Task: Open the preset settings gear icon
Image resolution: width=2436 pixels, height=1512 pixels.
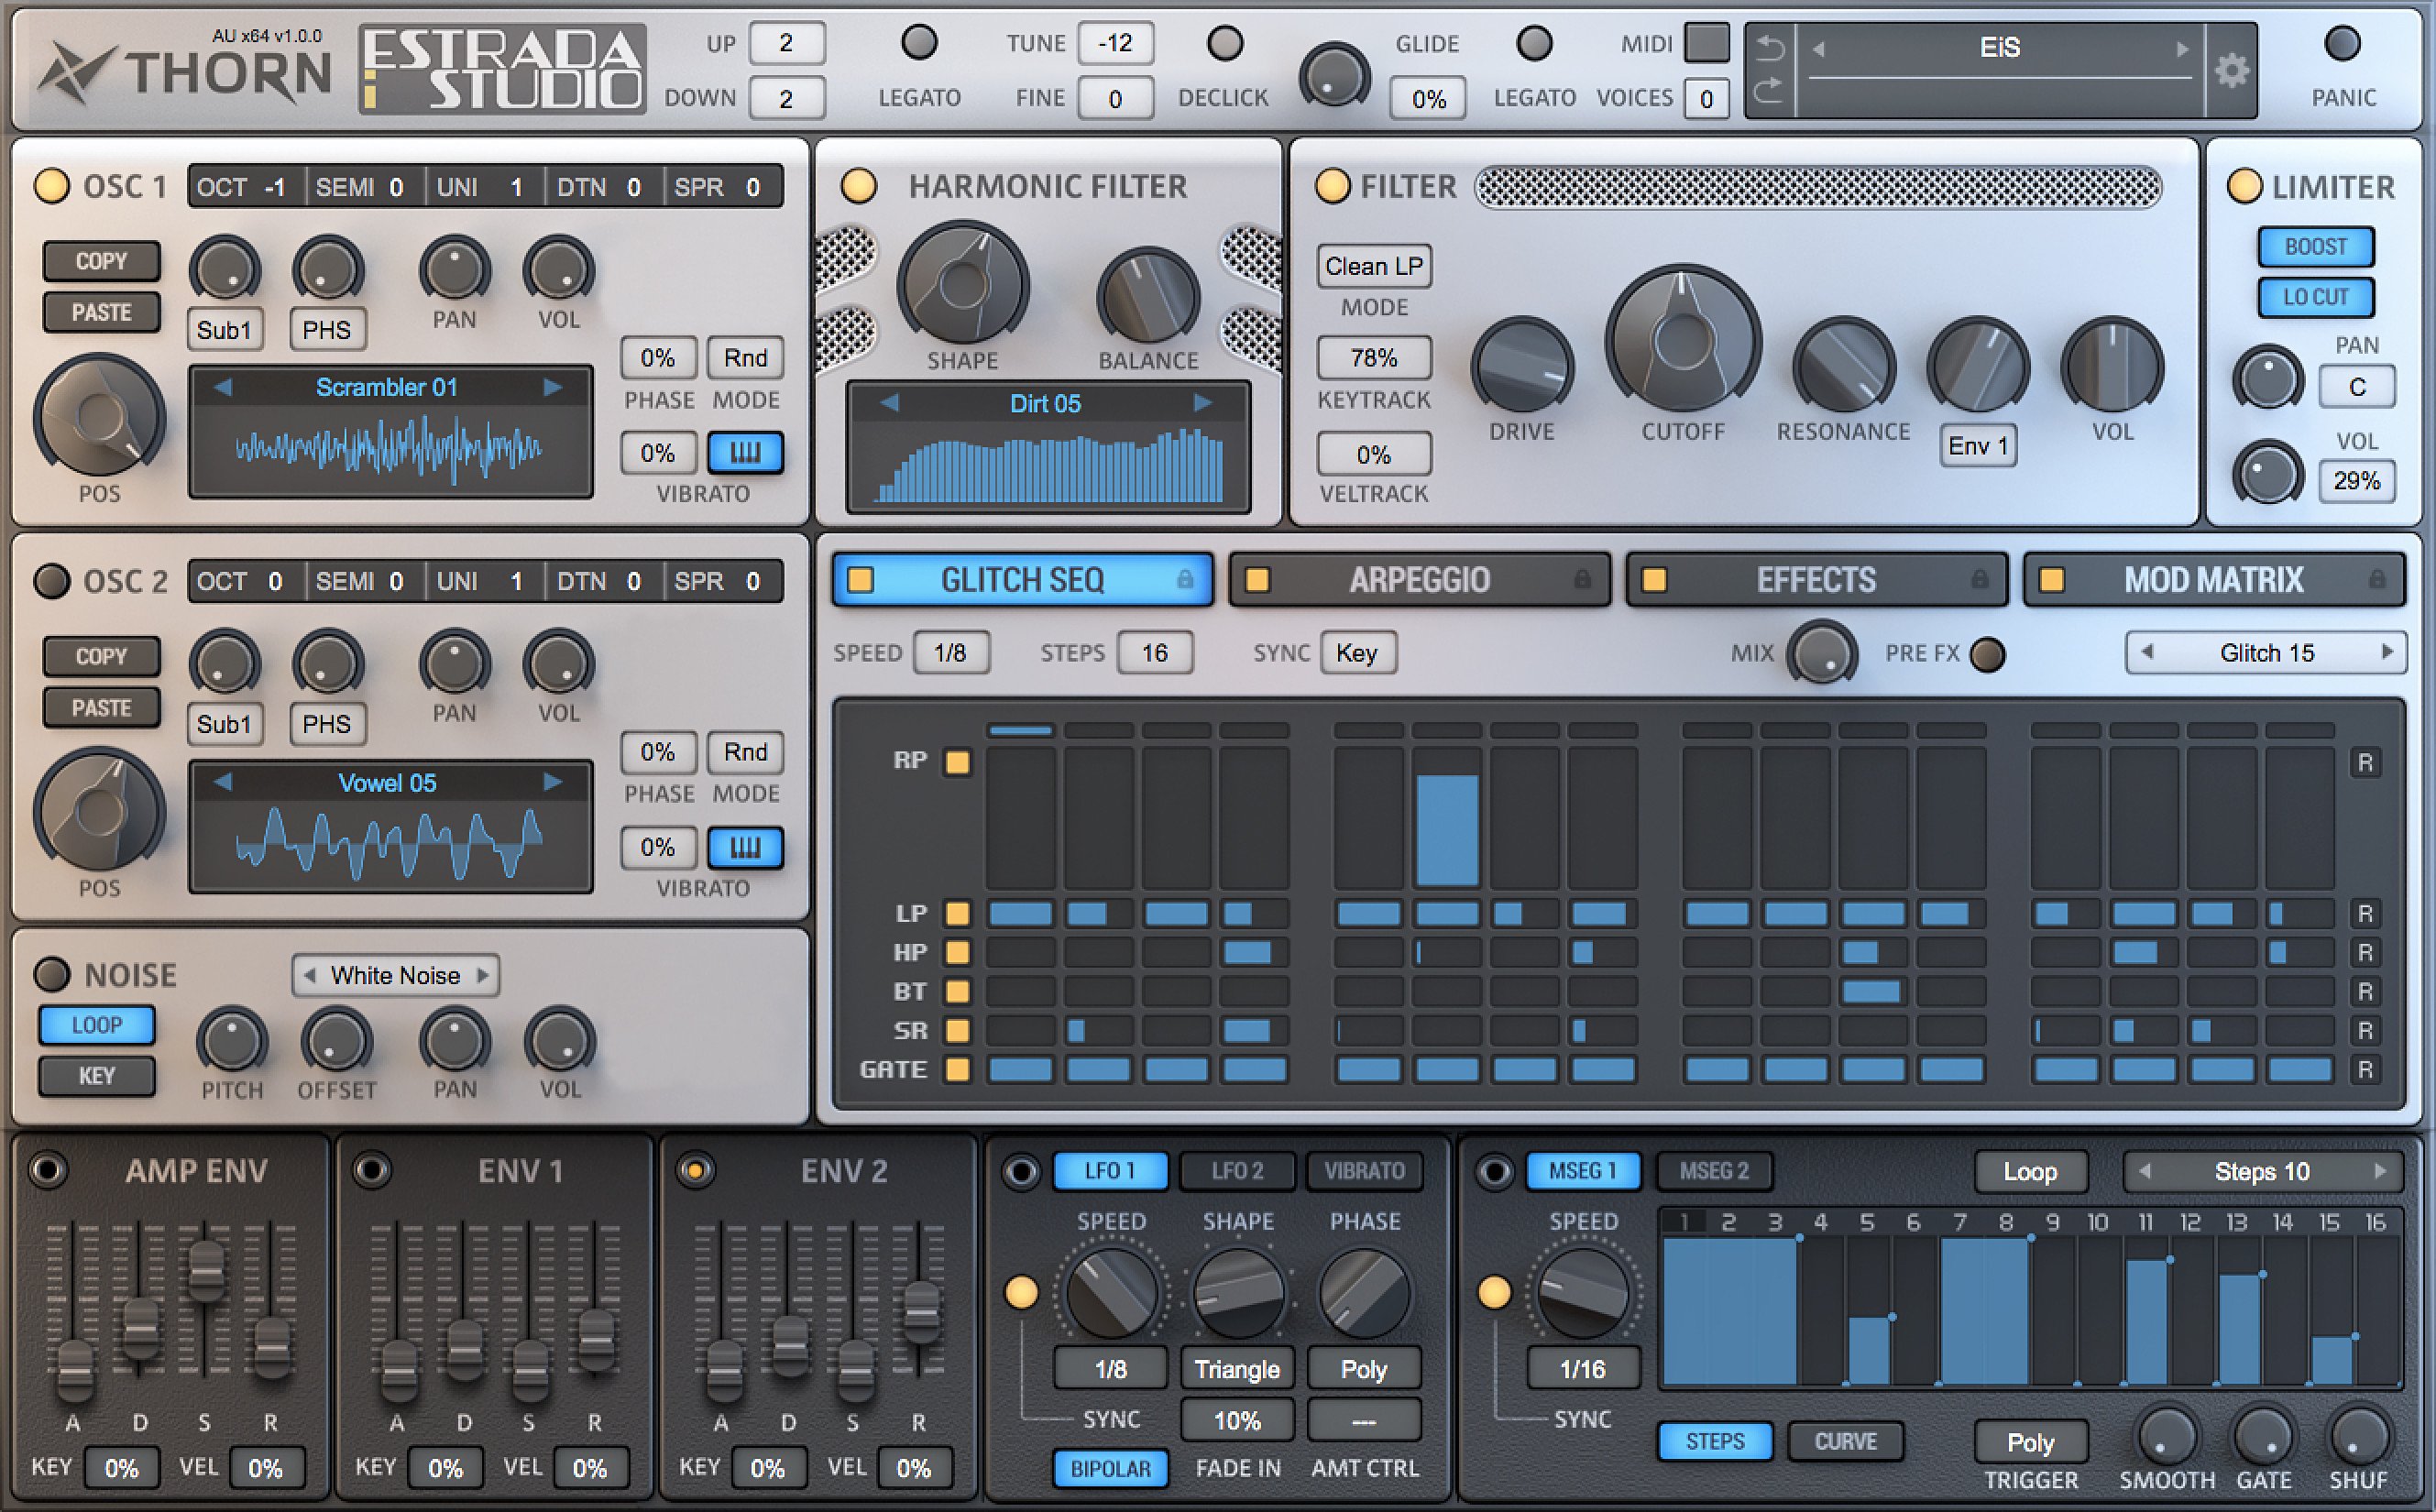Action: point(2232,71)
